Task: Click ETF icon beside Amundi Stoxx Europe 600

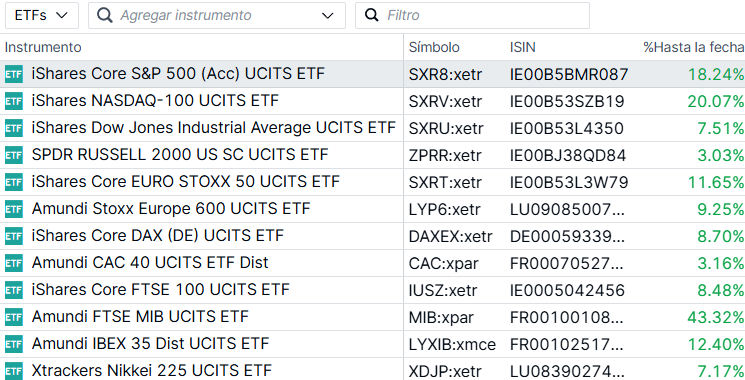Action: (14, 209)
